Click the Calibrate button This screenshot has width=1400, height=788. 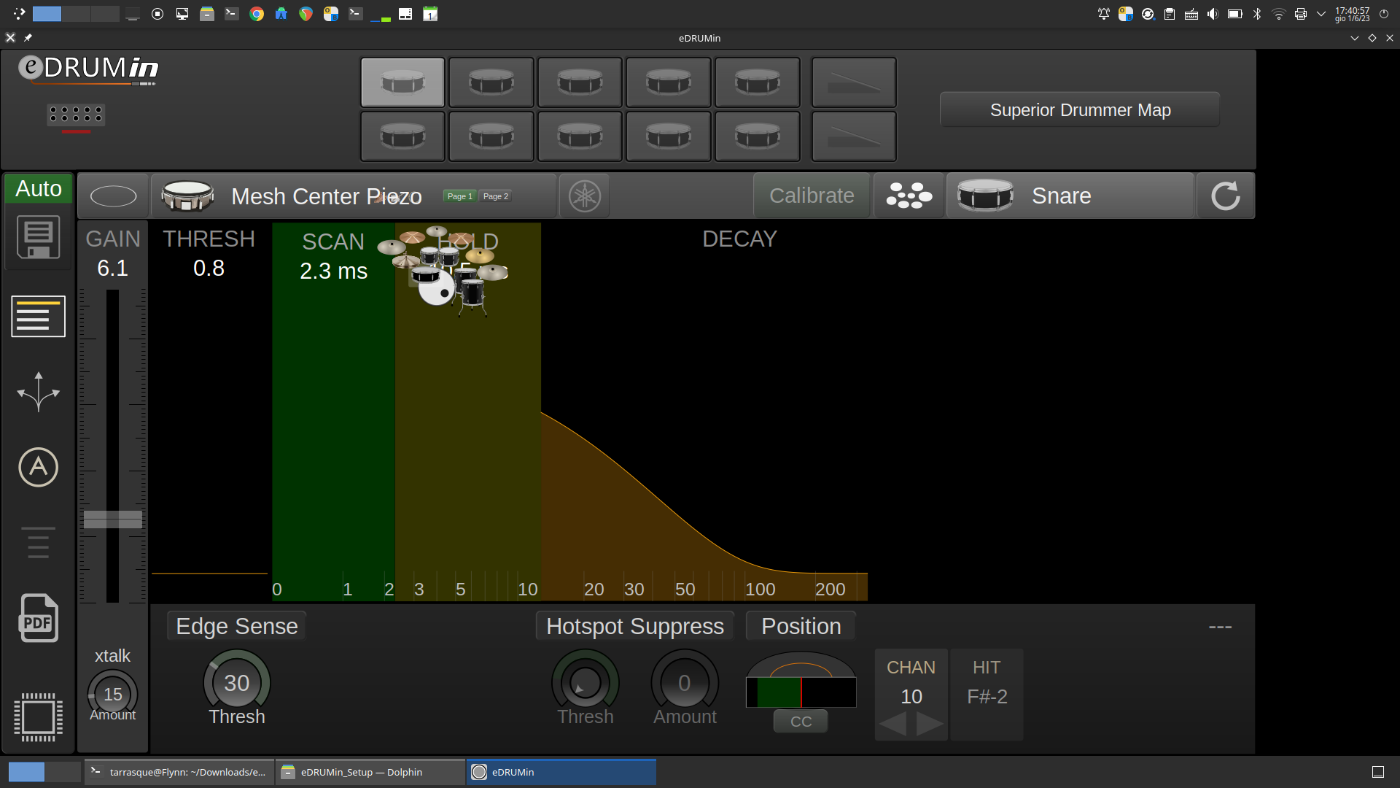click(812, 196)
